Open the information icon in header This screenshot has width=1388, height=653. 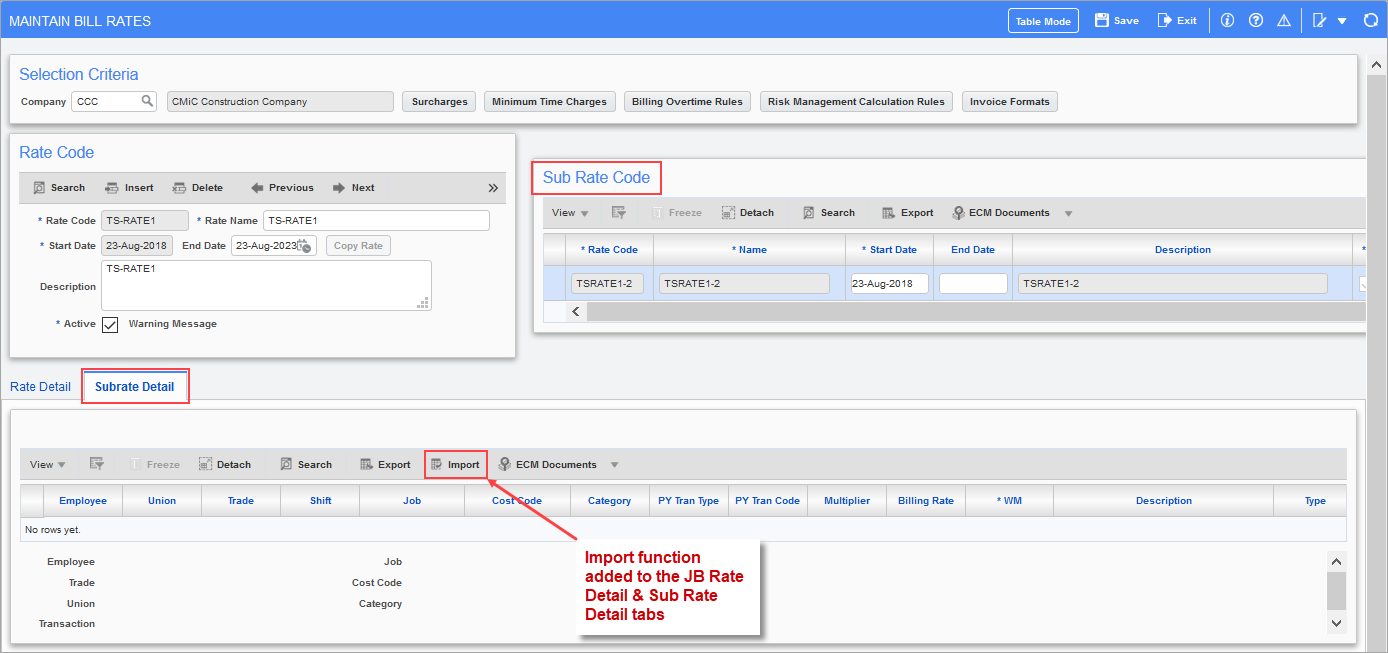(1228, 21)
